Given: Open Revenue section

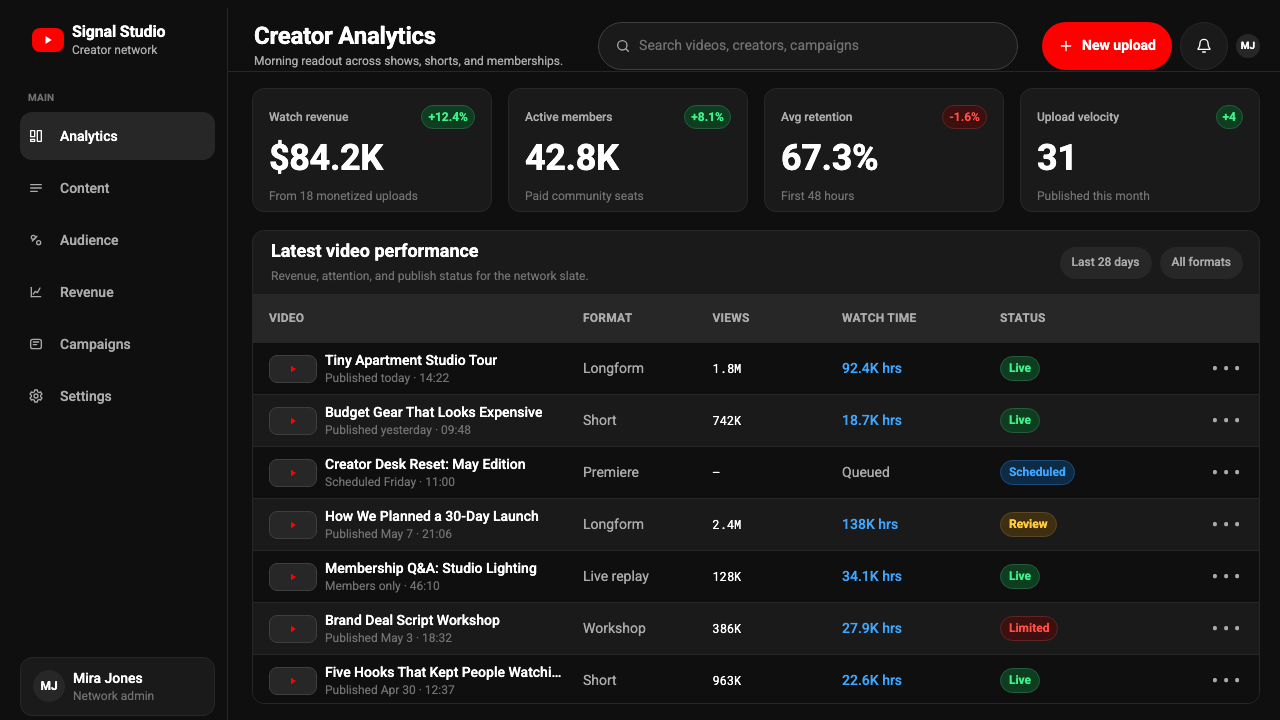Looking at the screenshot, I should point(117,292).
